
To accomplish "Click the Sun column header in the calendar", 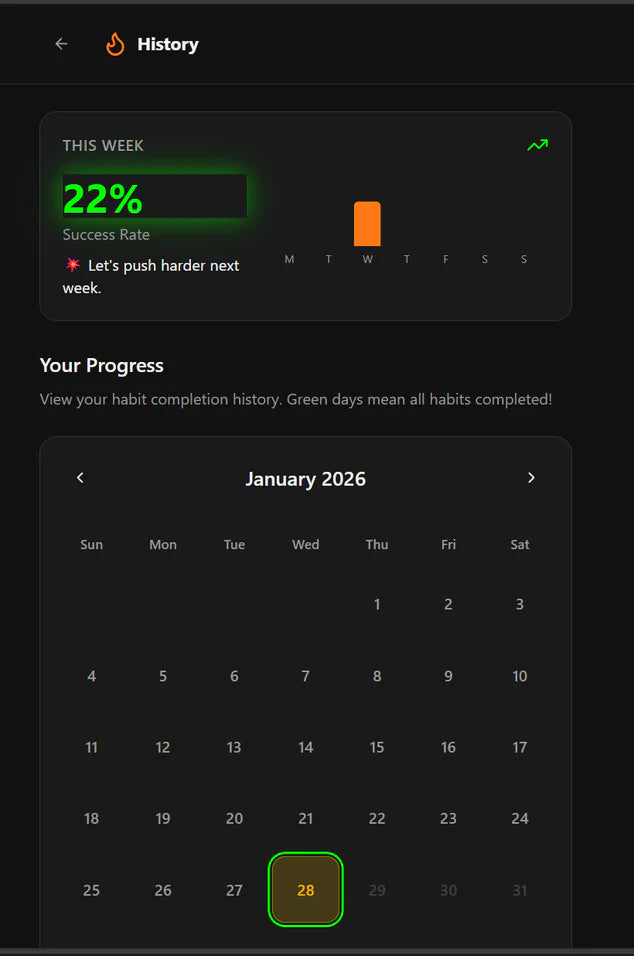I will [91, 544].
